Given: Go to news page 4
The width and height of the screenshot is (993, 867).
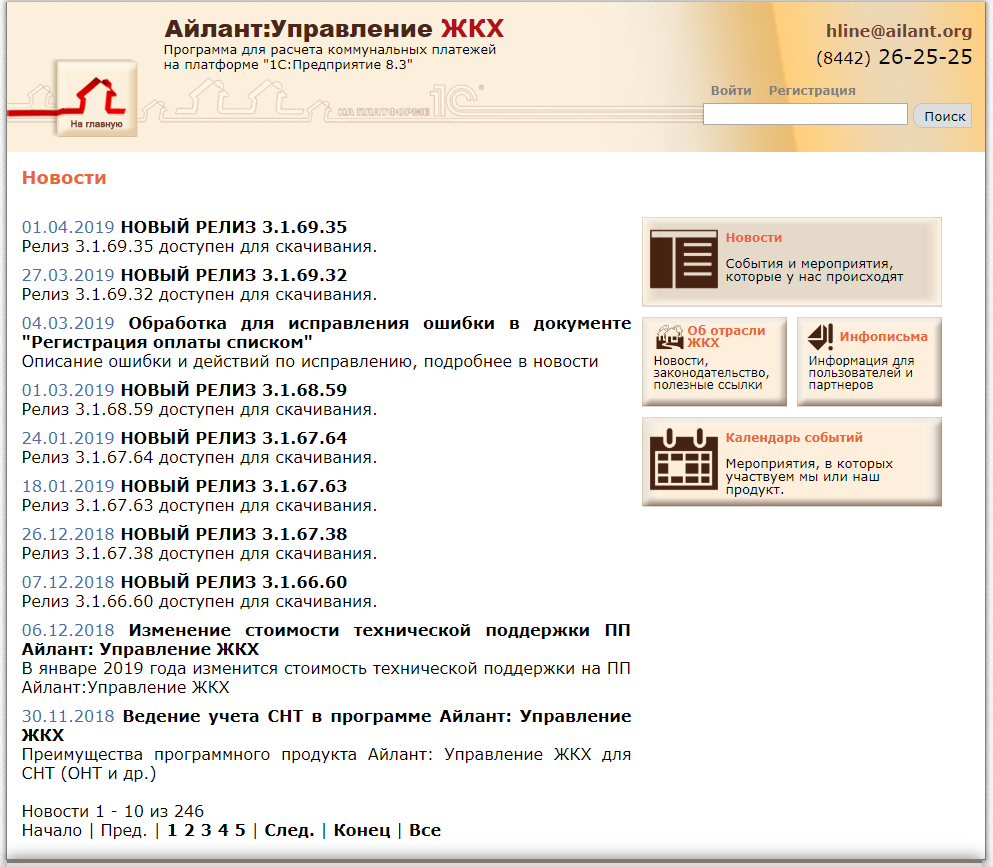Looking at the screenshot, I should [223, 830].
